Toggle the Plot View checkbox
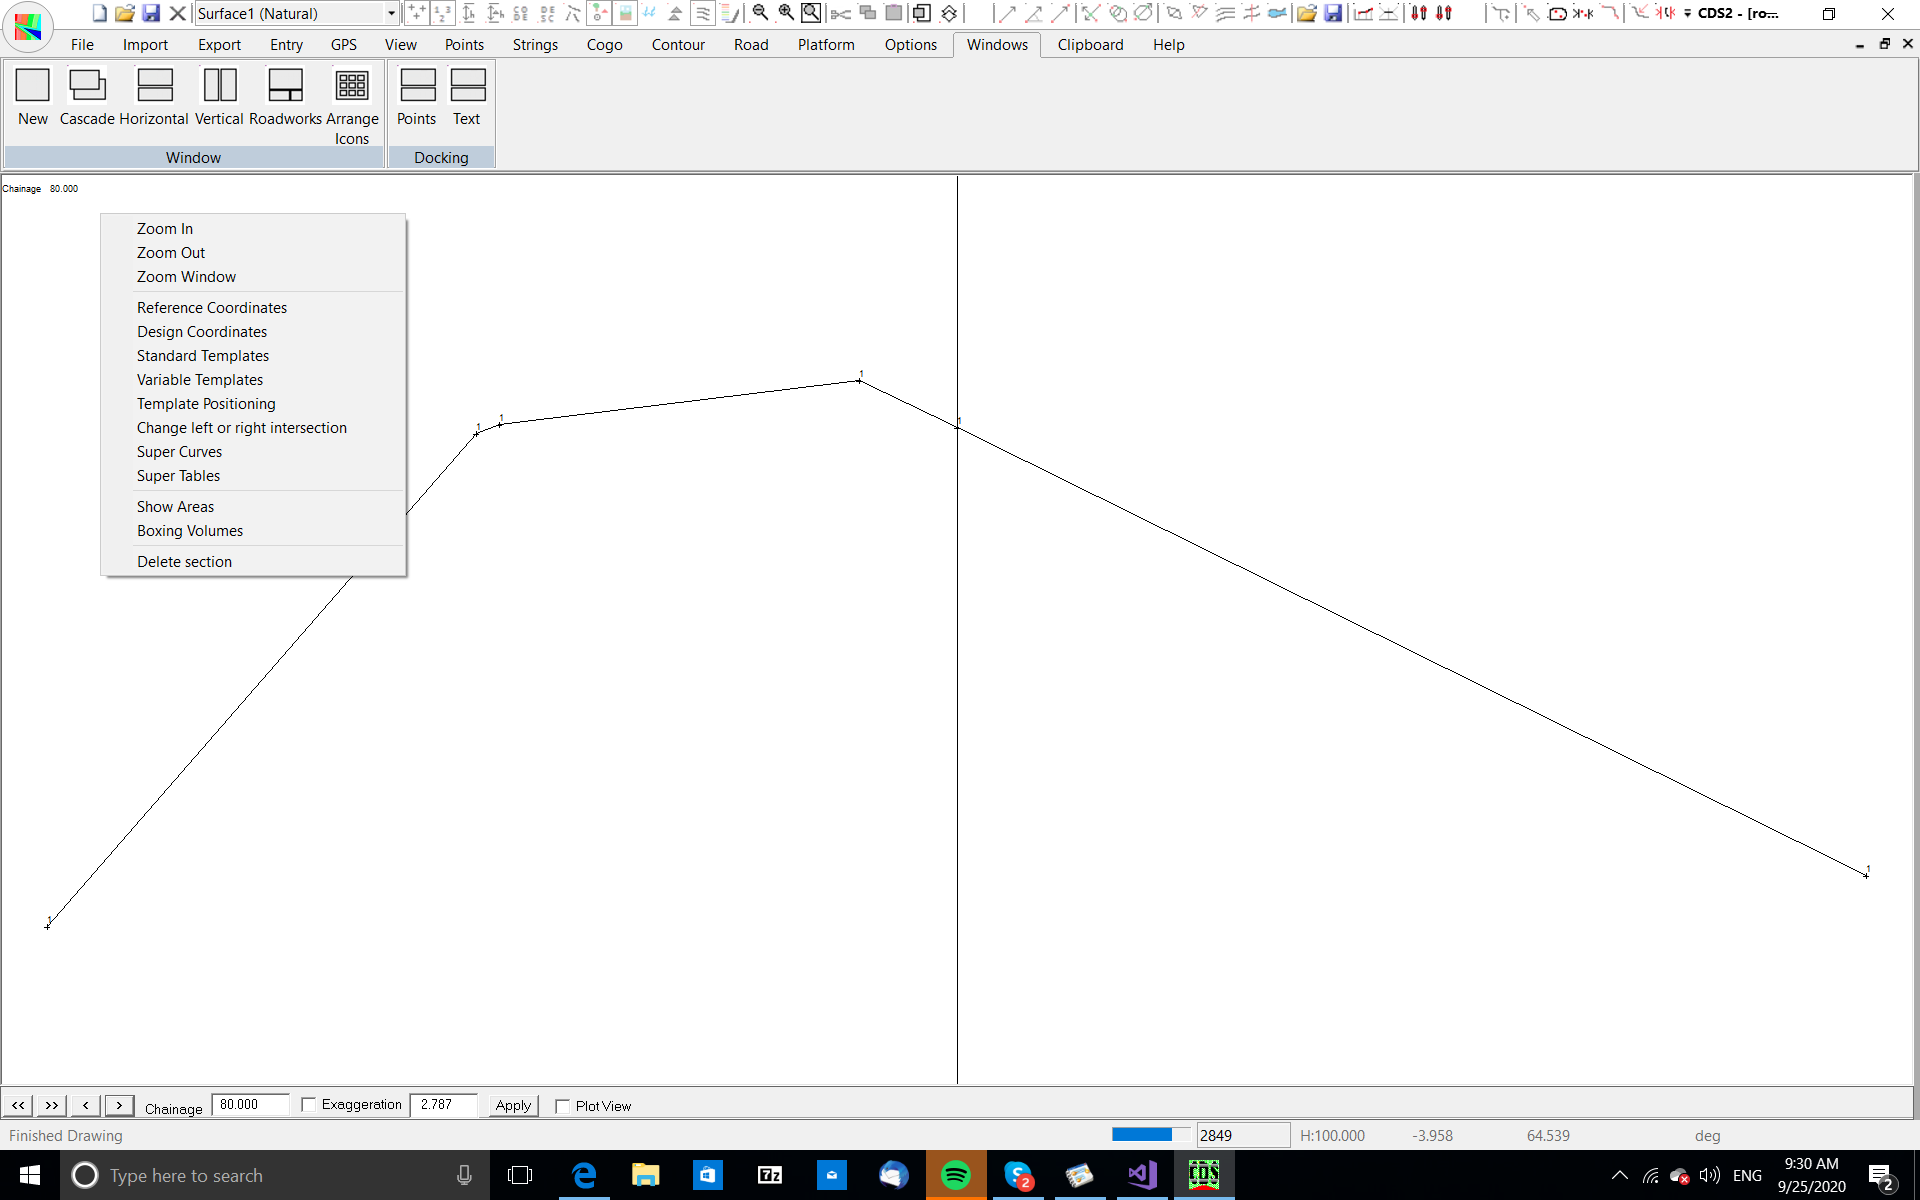Screen dimensions: 1920x1200 pyautogui.click(x=563, y=1106)
